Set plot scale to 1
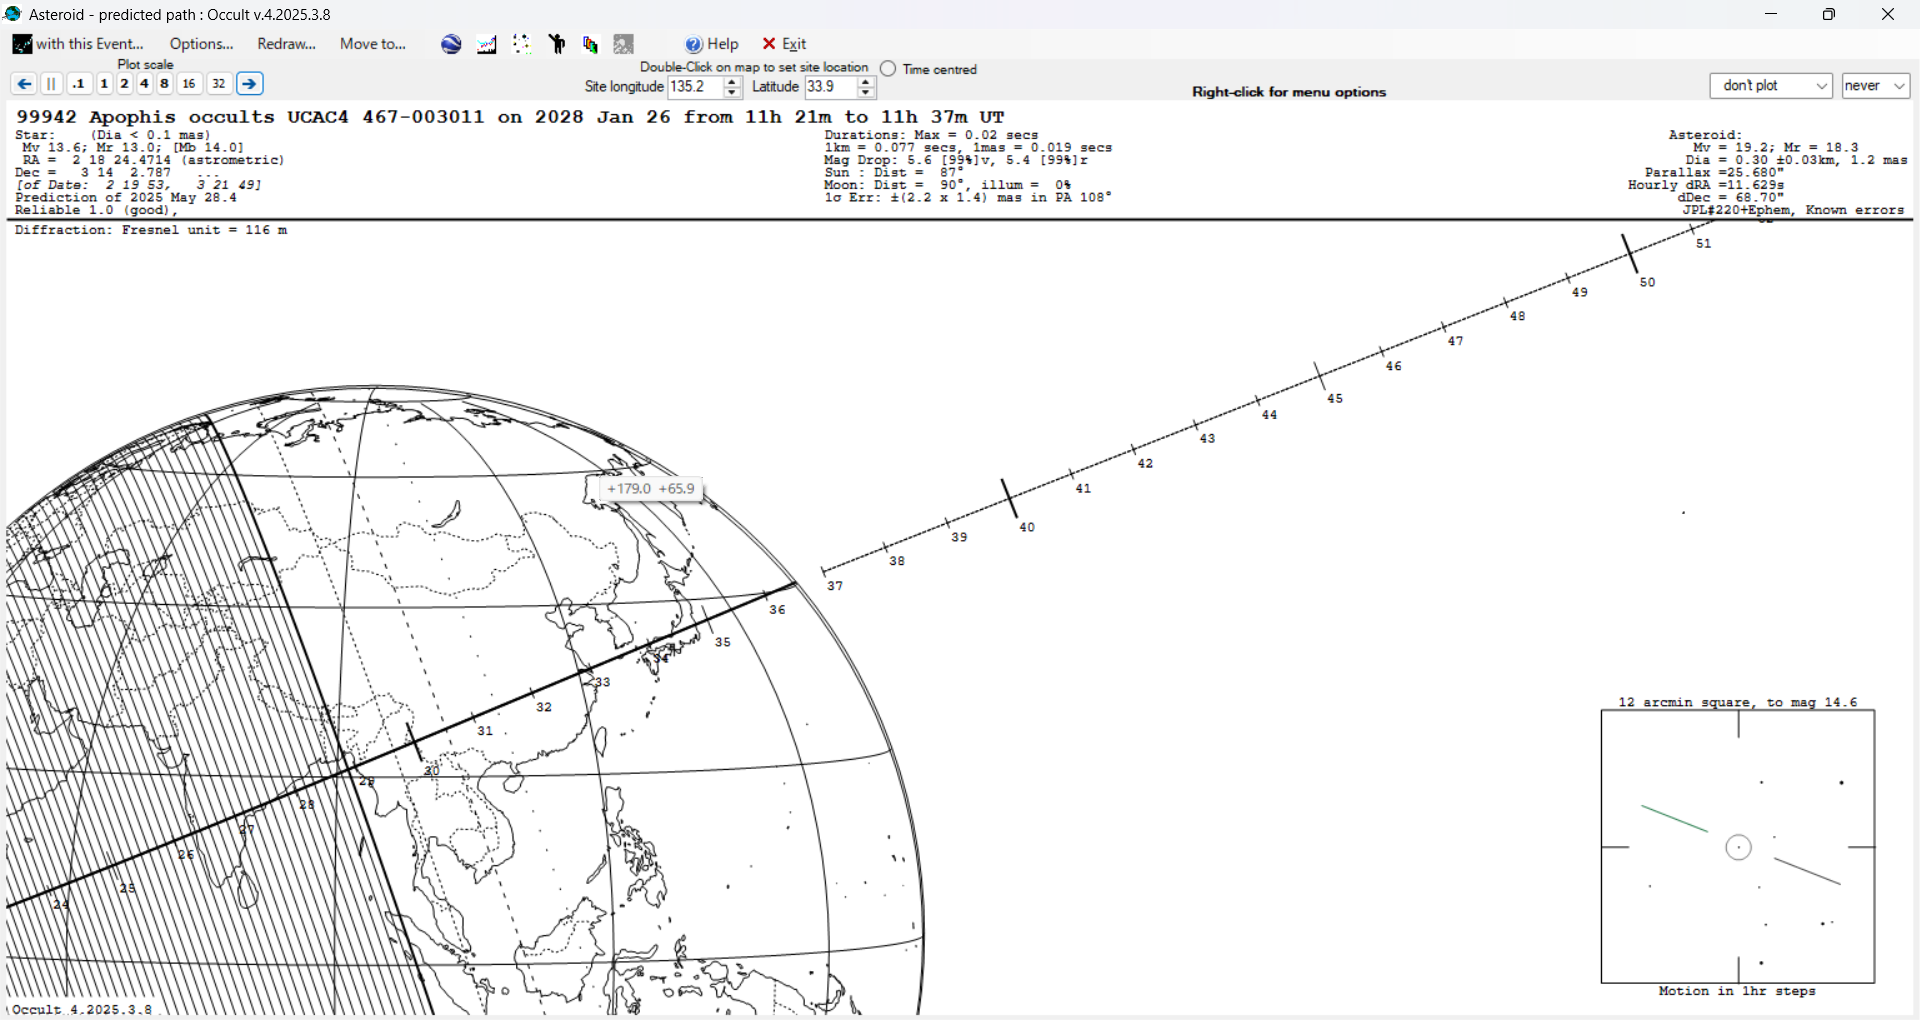1920x1020 pixels. [x=104, y=84]
